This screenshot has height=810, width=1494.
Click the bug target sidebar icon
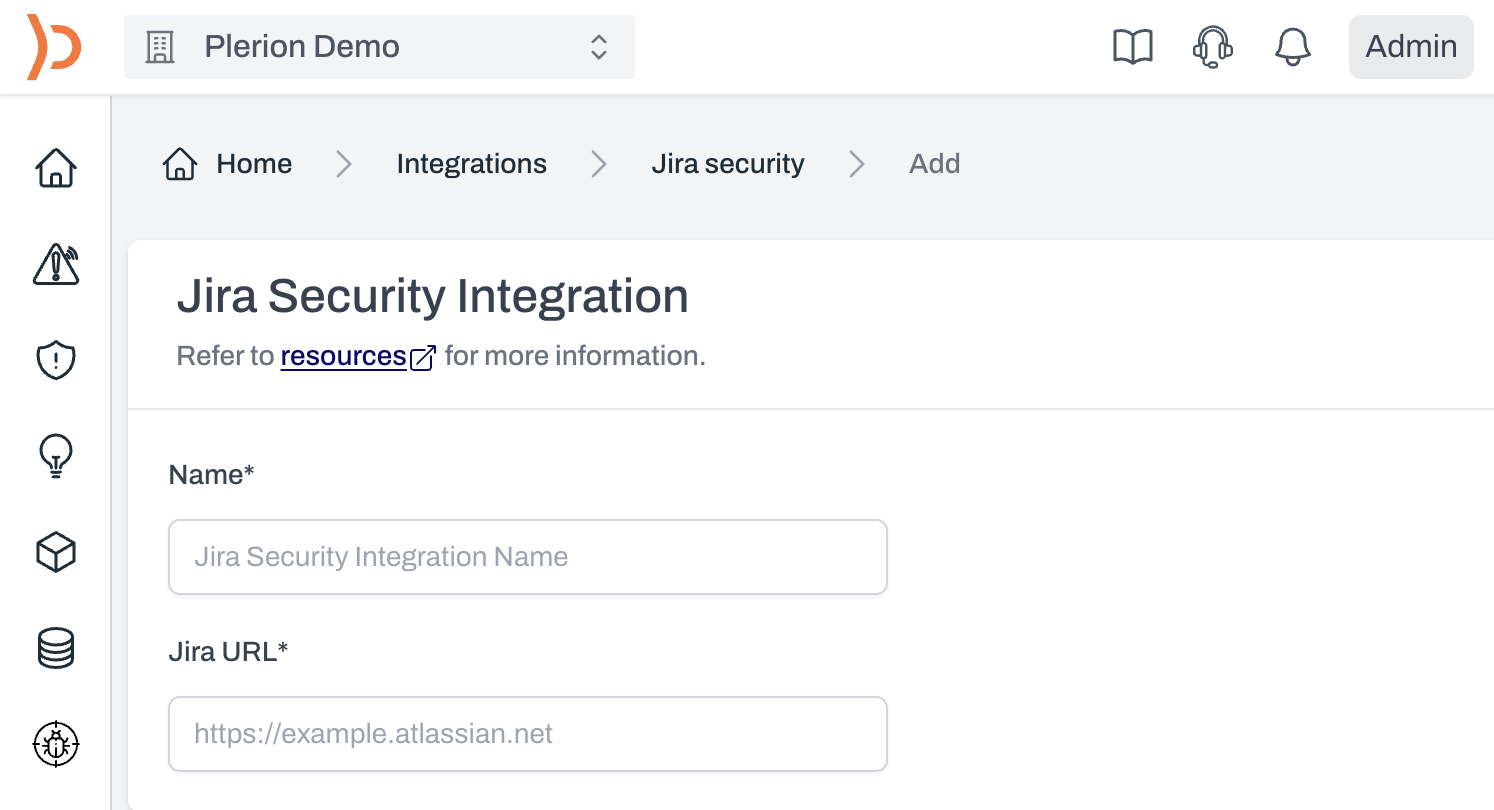pos(56,744)
